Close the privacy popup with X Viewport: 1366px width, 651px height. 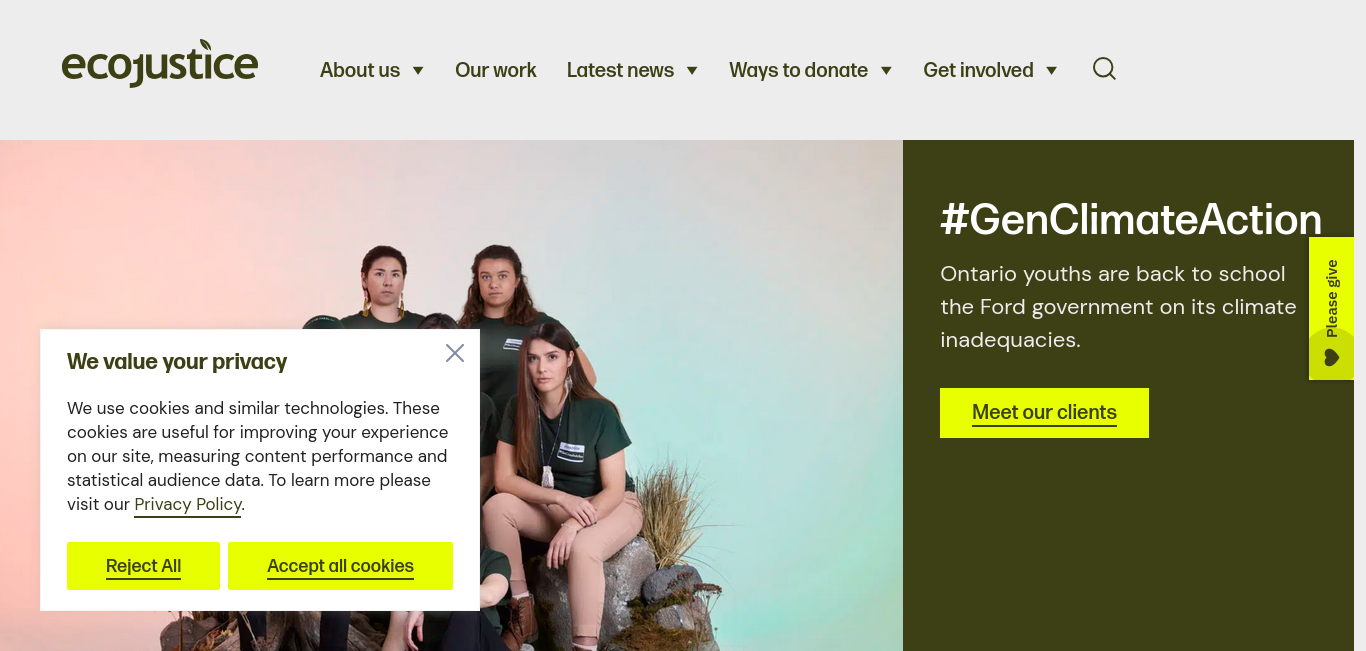coord(455,353)
